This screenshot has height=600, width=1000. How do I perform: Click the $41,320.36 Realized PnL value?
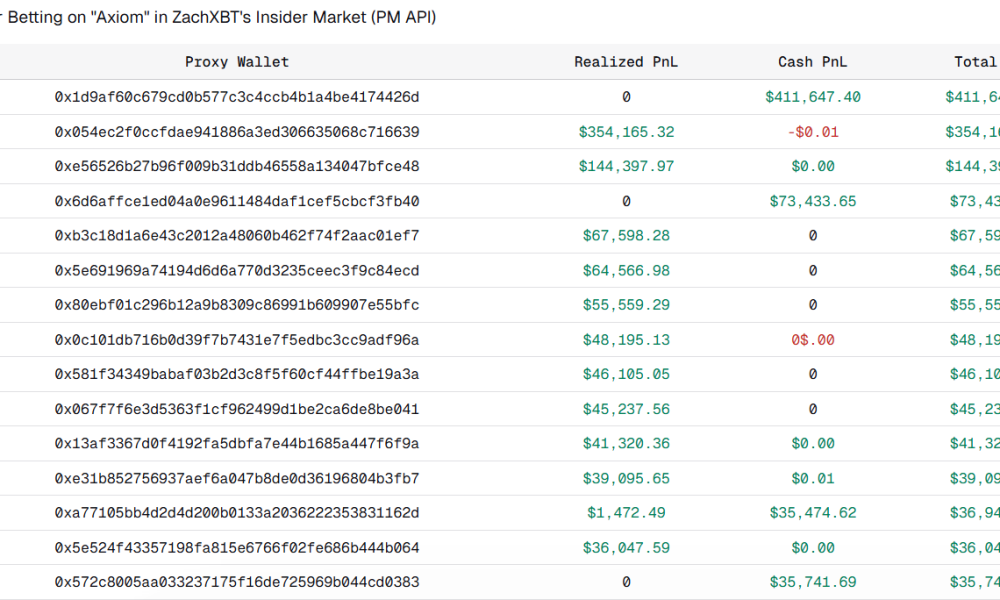click(x=626, y=443)
